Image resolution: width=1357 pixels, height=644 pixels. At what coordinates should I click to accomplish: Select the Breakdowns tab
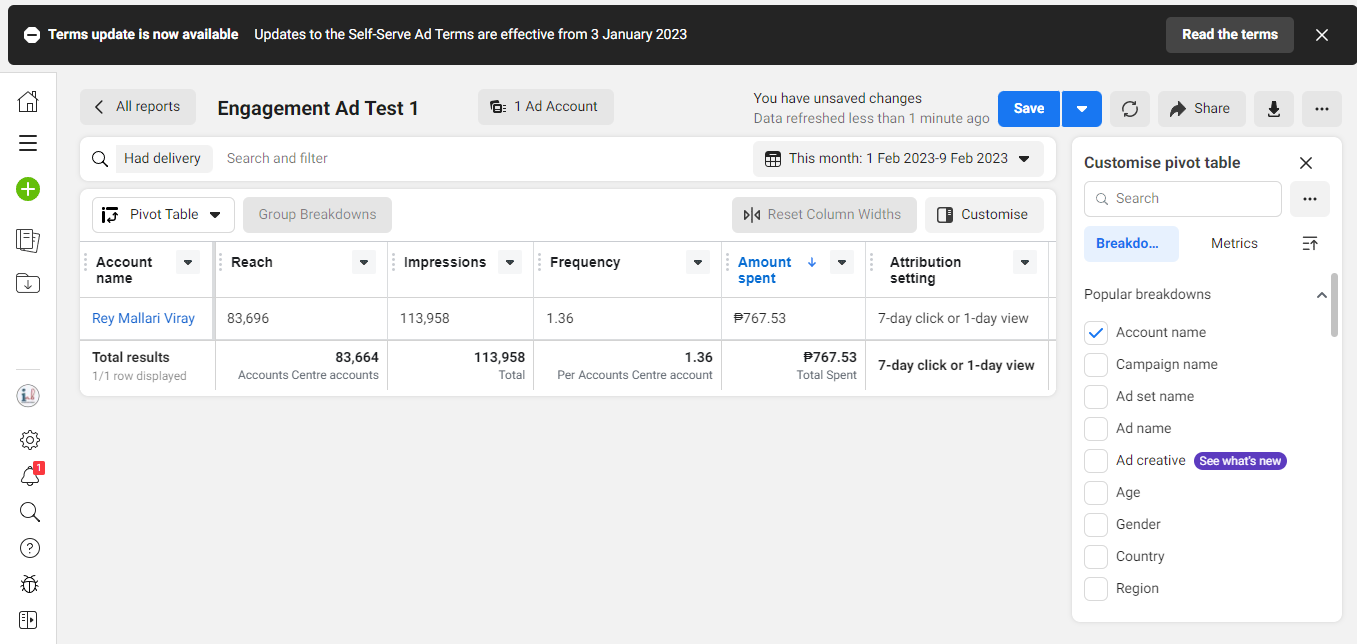(1131, 243)
